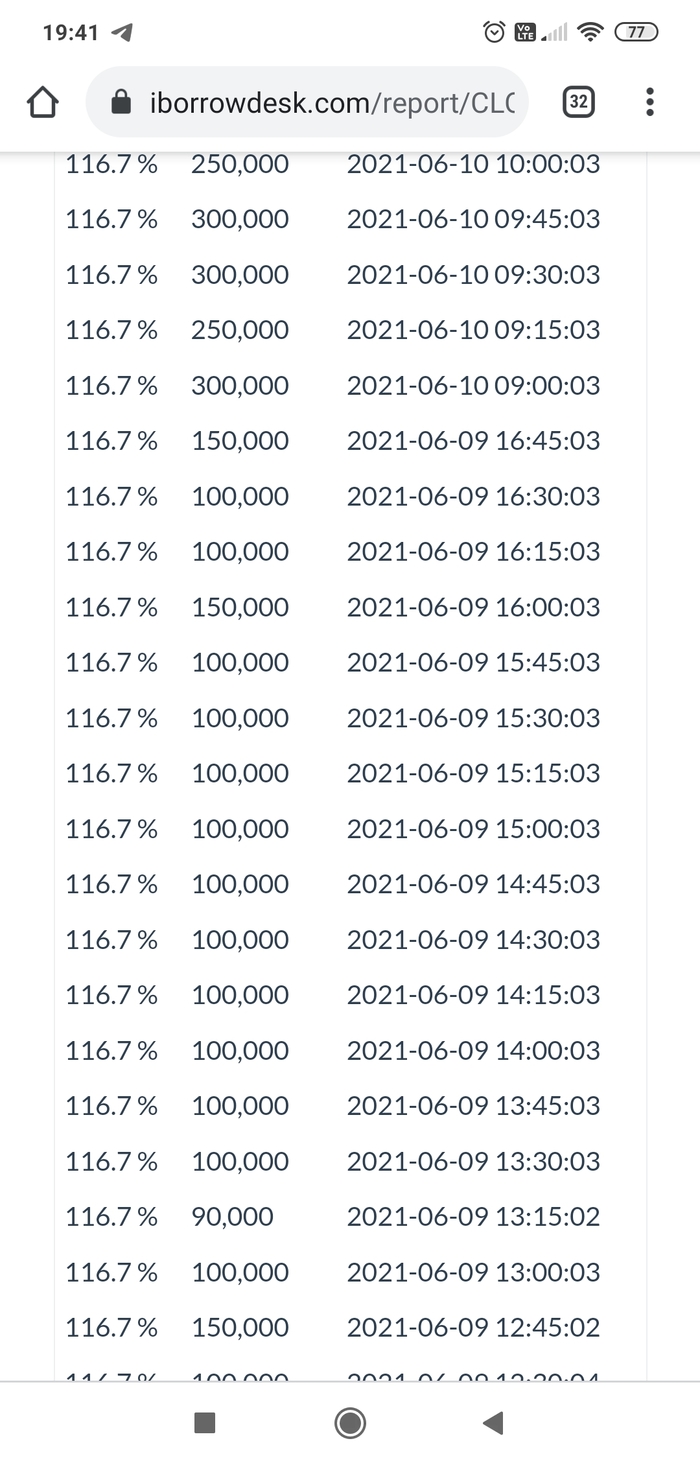
Task: Tap the 2021-06-10 09:00:03 timestamp
Action: 473,386
